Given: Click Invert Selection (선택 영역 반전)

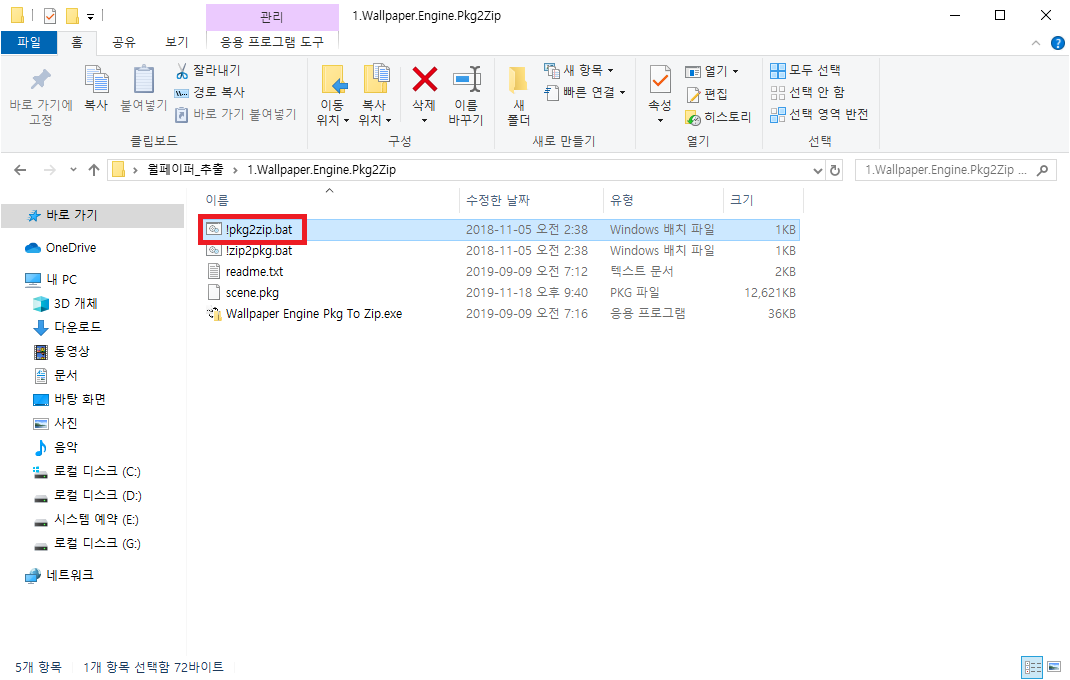Looking at the screenshot, I should pyautogui.click(x=819, y=114).
